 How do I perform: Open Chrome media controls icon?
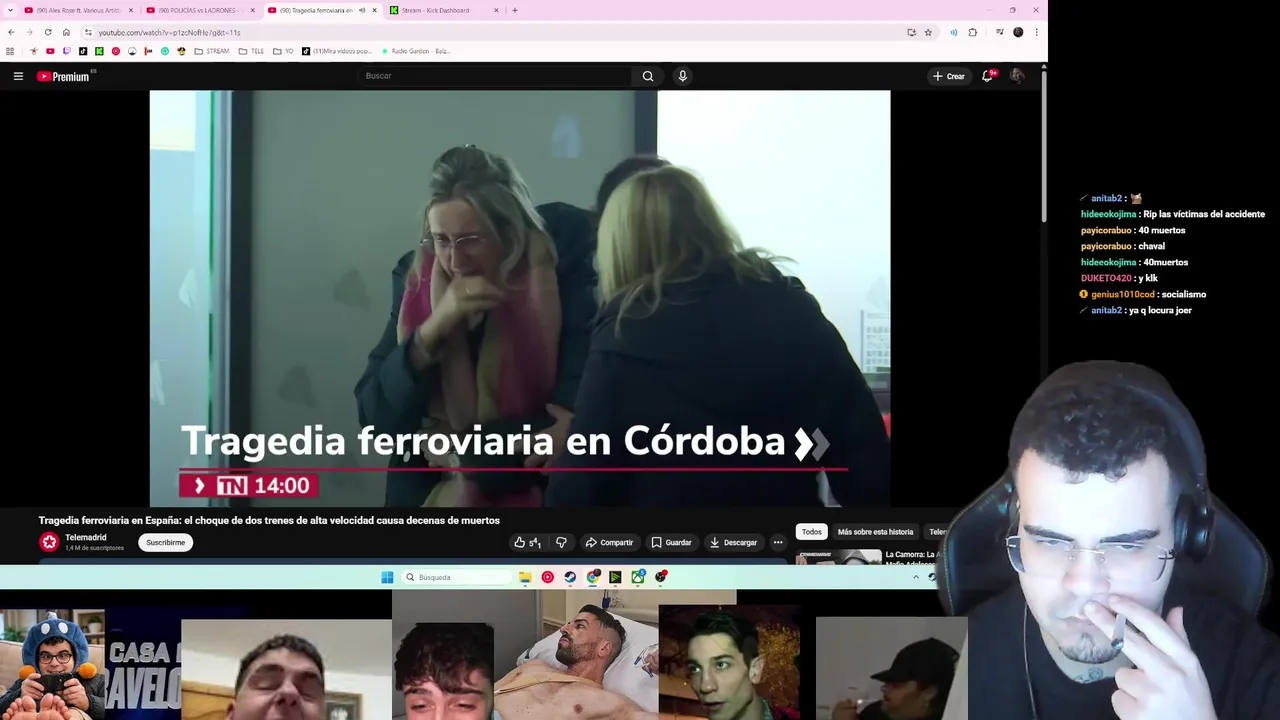[999, 32]
